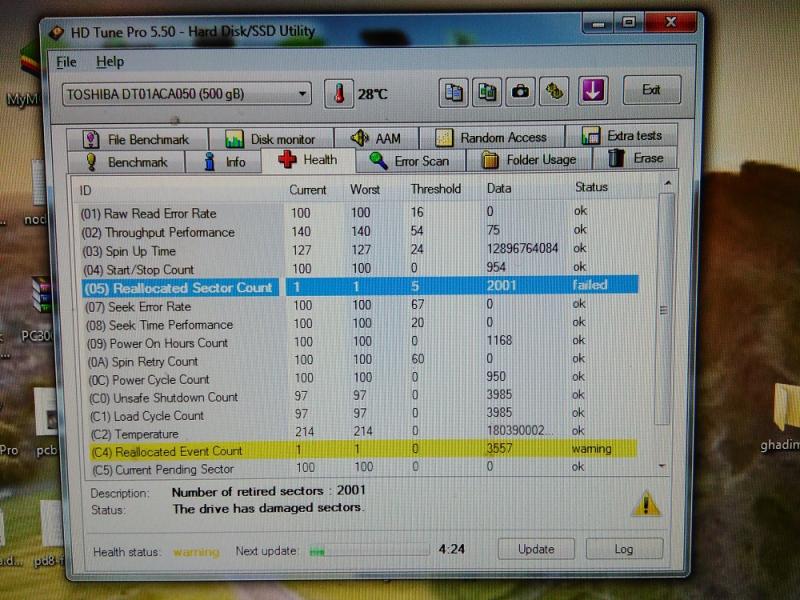Select the Throughput Performance row
Screen dimensions: 800x600
[x=359, y=231]
